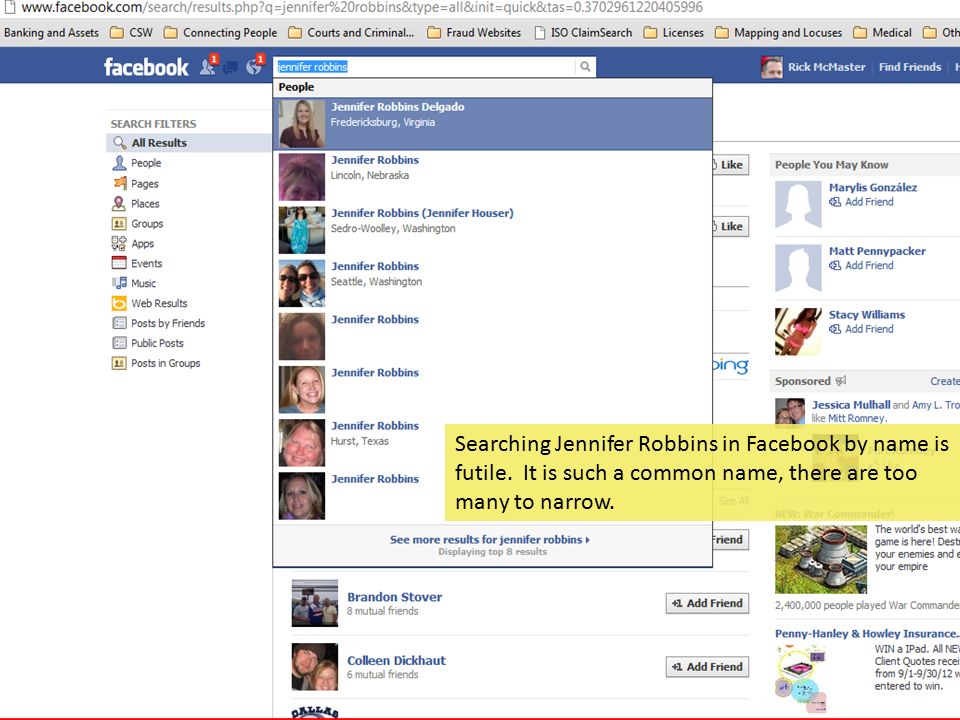The width and height of the screenshot is (960, 720).
Task: Open Jessica Mulhall link in Sponsored
Action: click(851, 405)
